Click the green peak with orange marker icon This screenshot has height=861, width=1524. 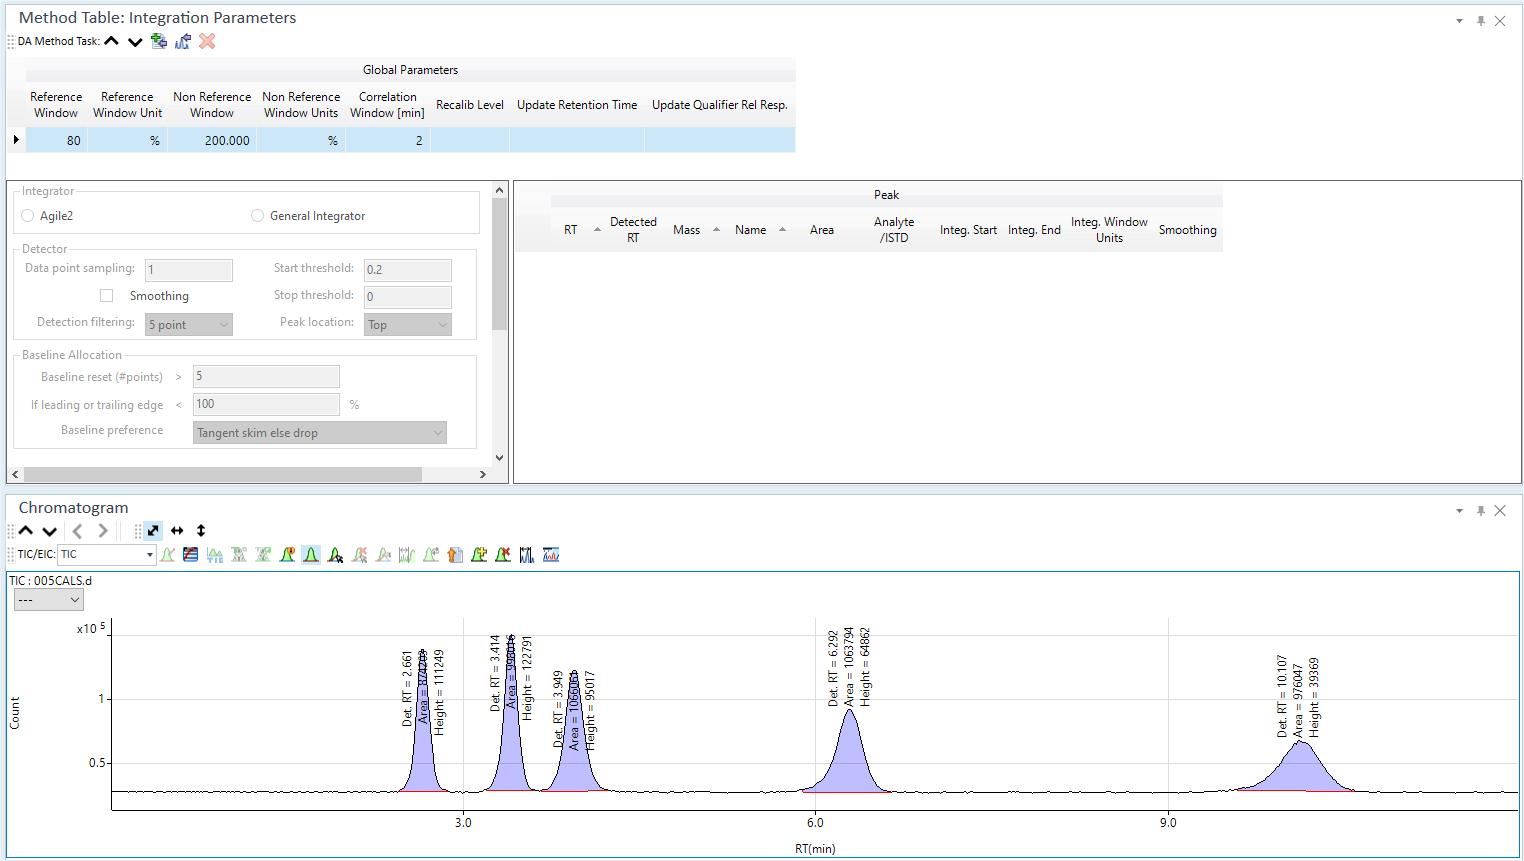pos(287,554)
